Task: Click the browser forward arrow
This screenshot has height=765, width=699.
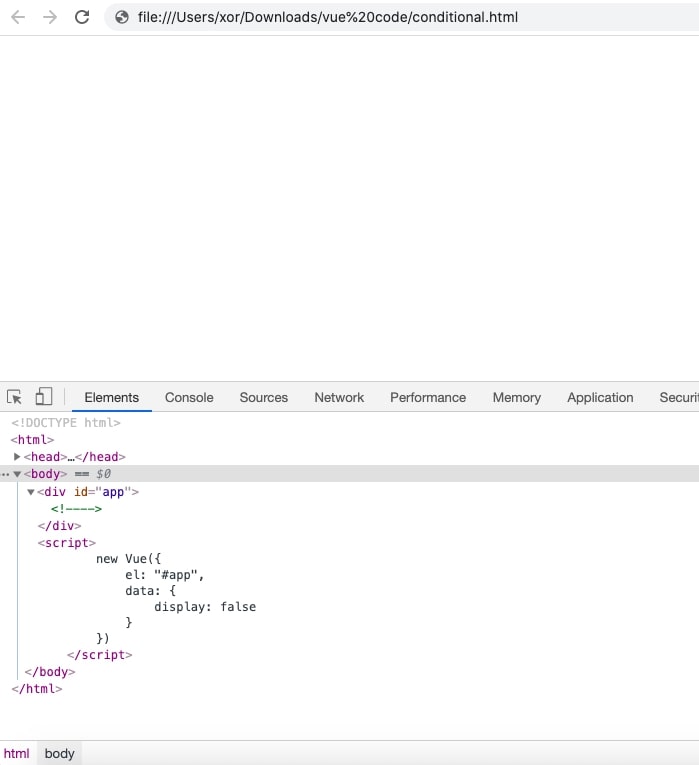Action: pos(50,18)
